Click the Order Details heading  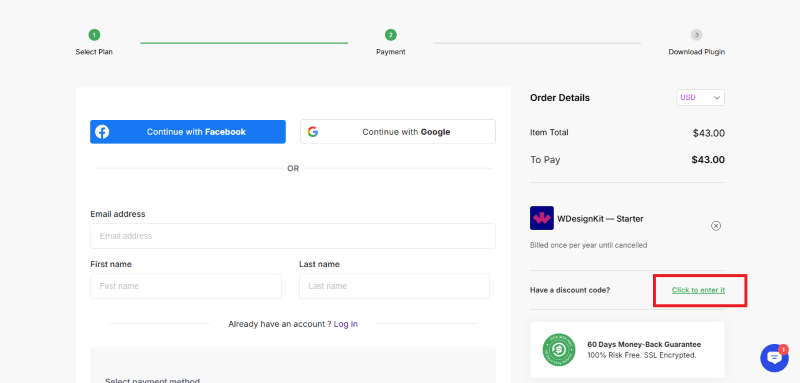click(x=560, y=98)
